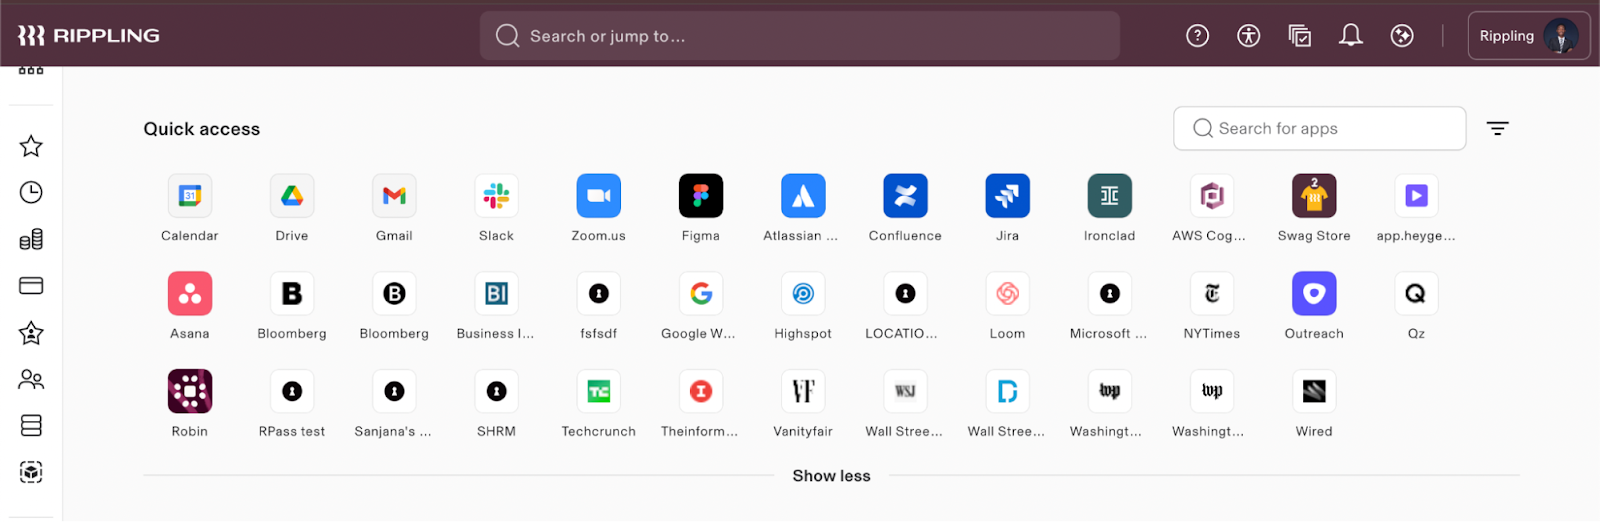Launch the Confluence app
Viewport: 1600px width, 522px height.
905,196
